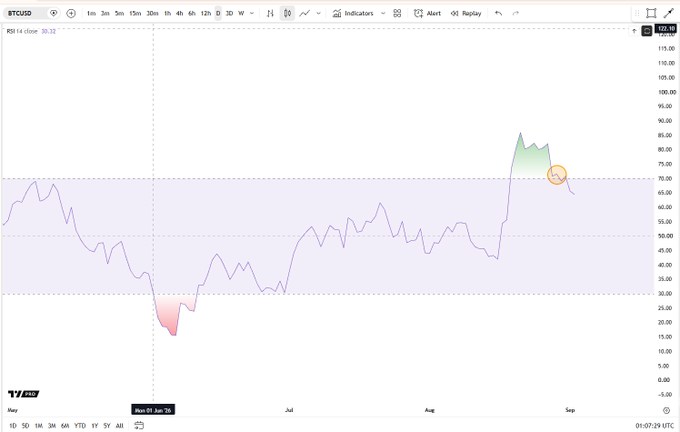The image size is (680, 432).
Task: Set range to All
Action: [x=120, y=426]
